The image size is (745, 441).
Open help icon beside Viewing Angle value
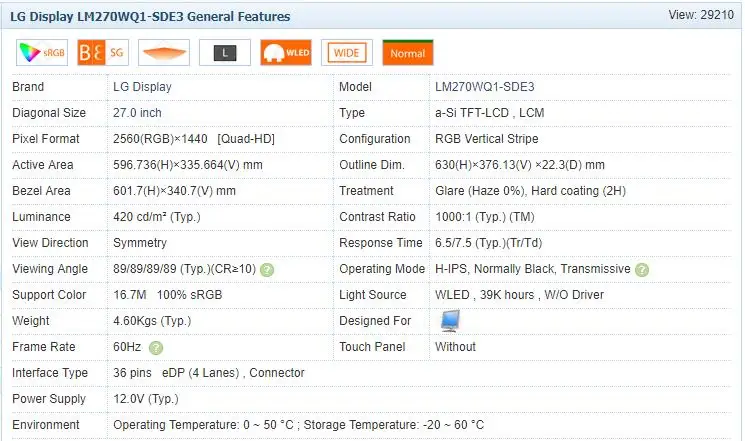tap(267, 270)
